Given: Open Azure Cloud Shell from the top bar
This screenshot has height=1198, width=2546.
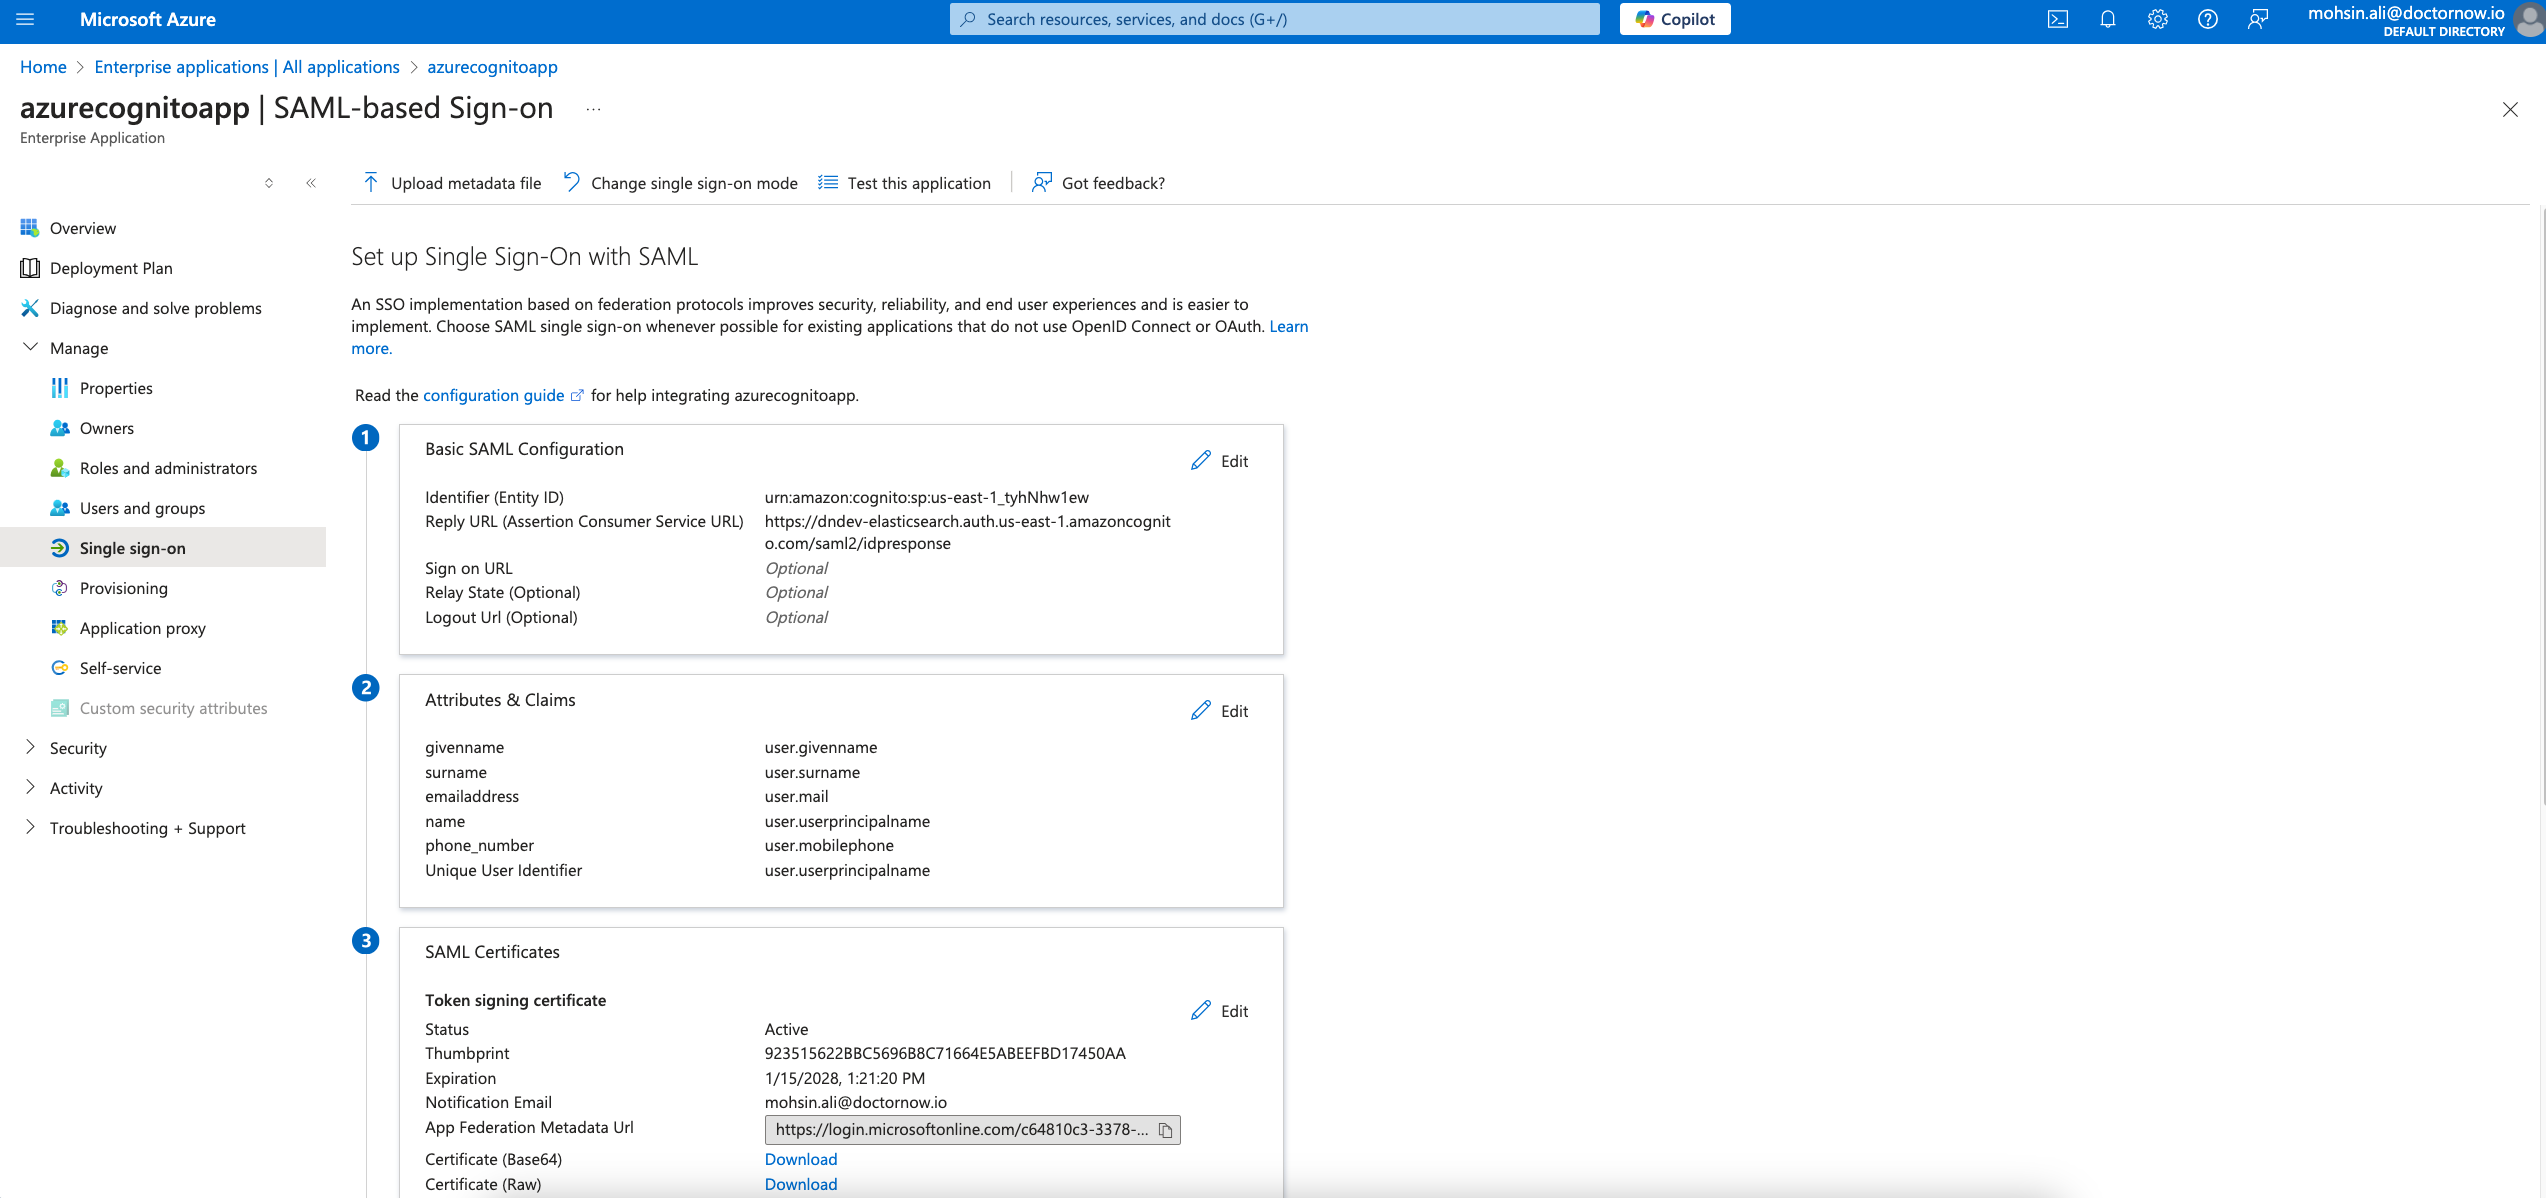Looking at the screenshot, I should (x=2057, y=19).
